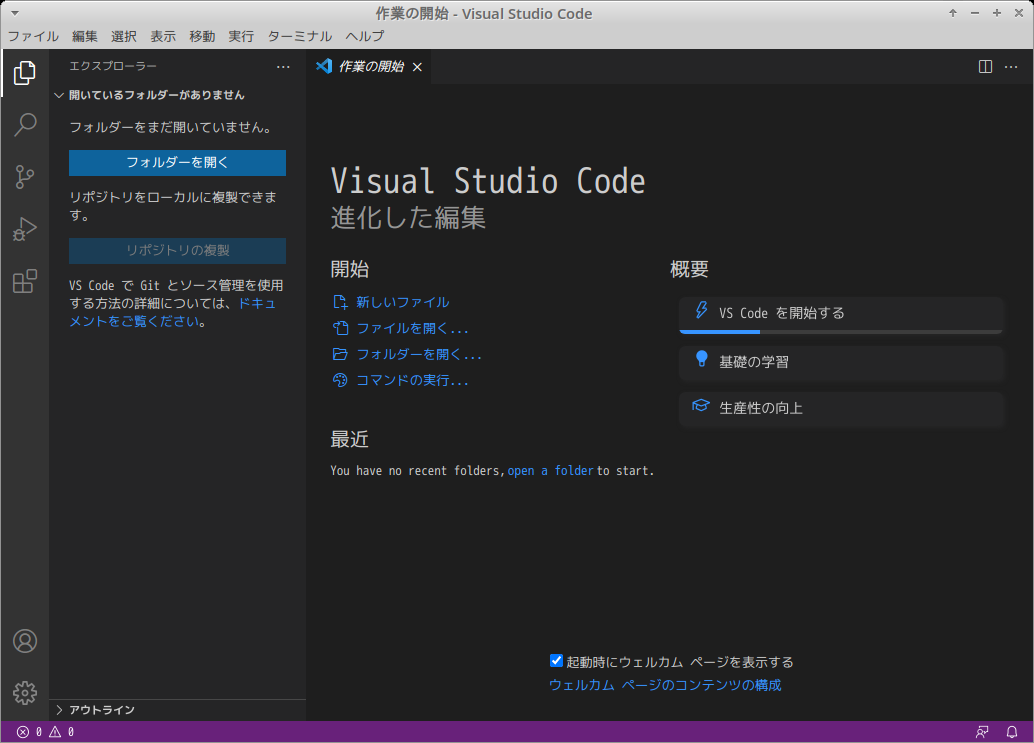Click the notifications bell icon
The width and height of the screenshot is (1034, 743).
click(1012, 732)
